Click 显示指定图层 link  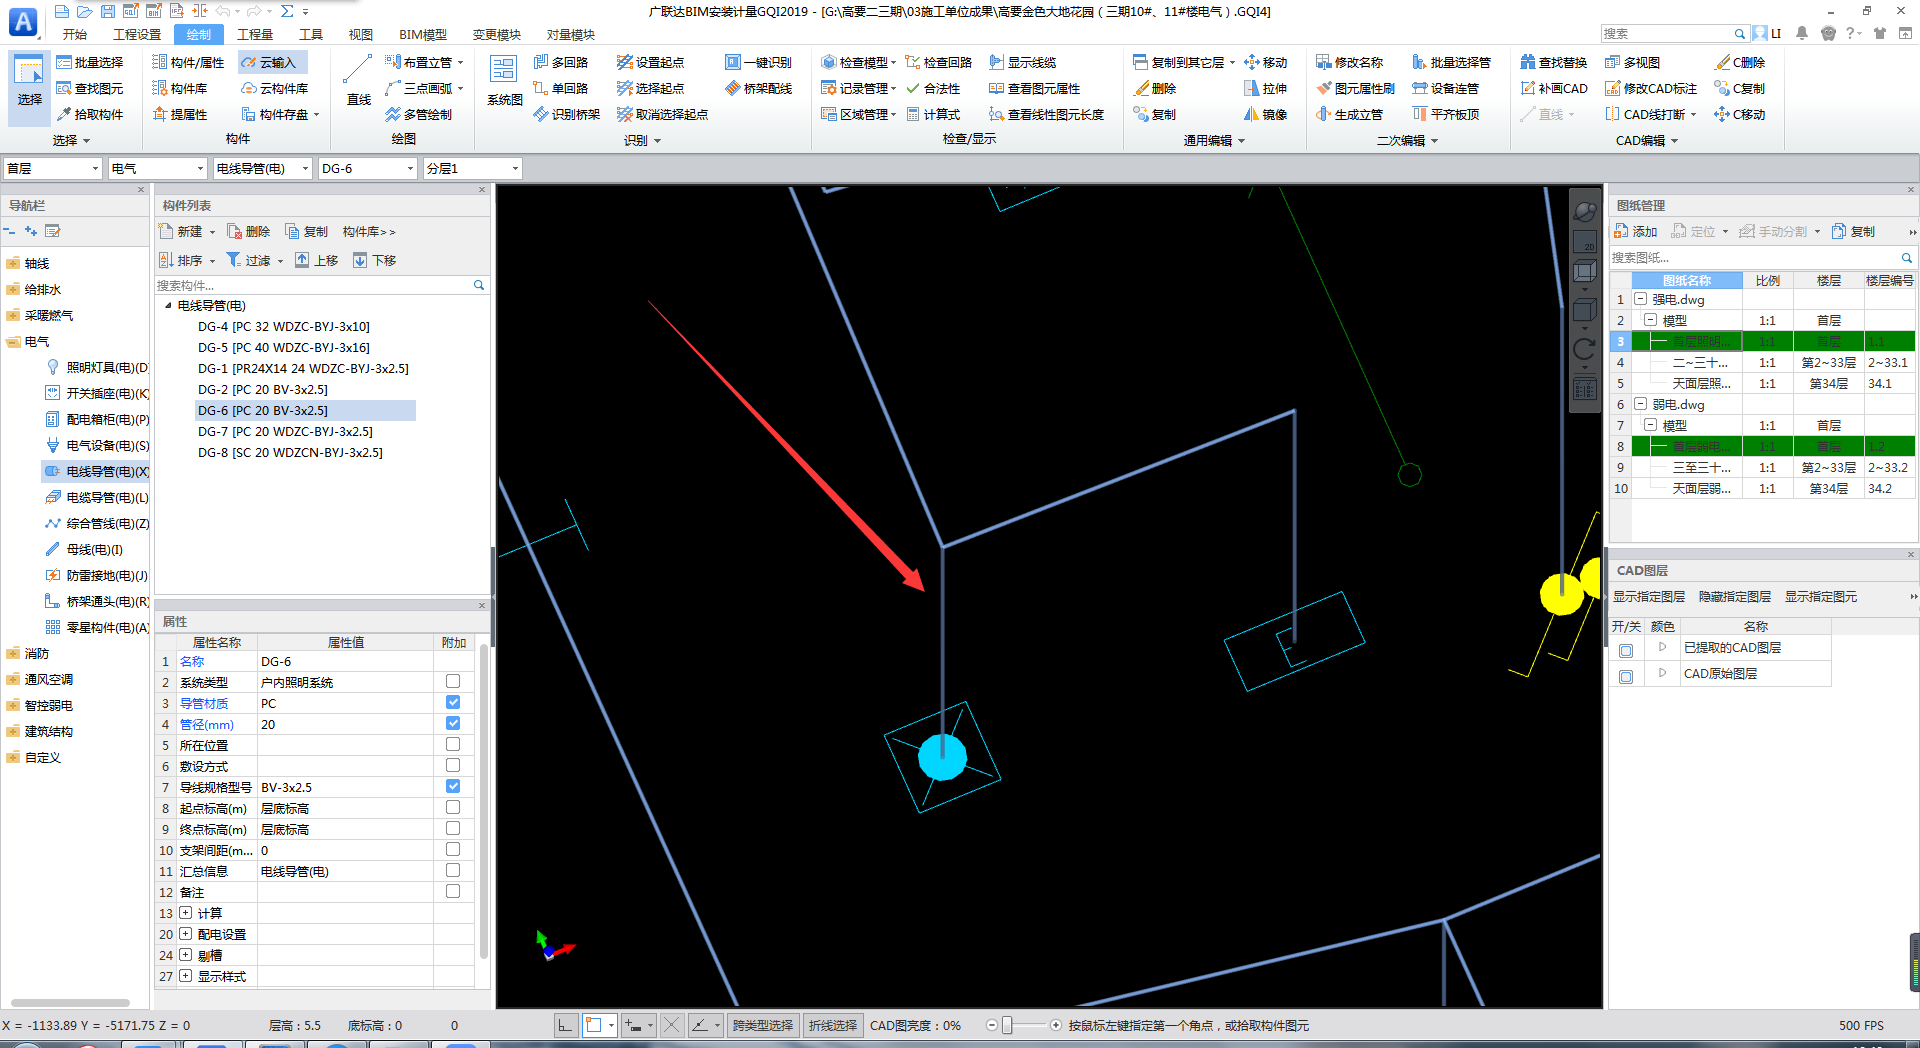click(1649, 597)
